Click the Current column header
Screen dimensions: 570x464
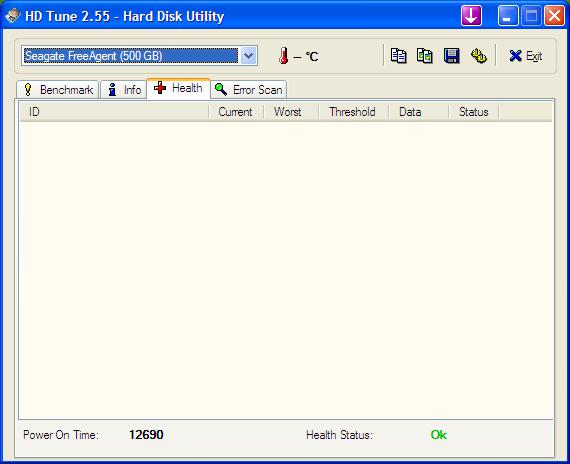(236, 112)
